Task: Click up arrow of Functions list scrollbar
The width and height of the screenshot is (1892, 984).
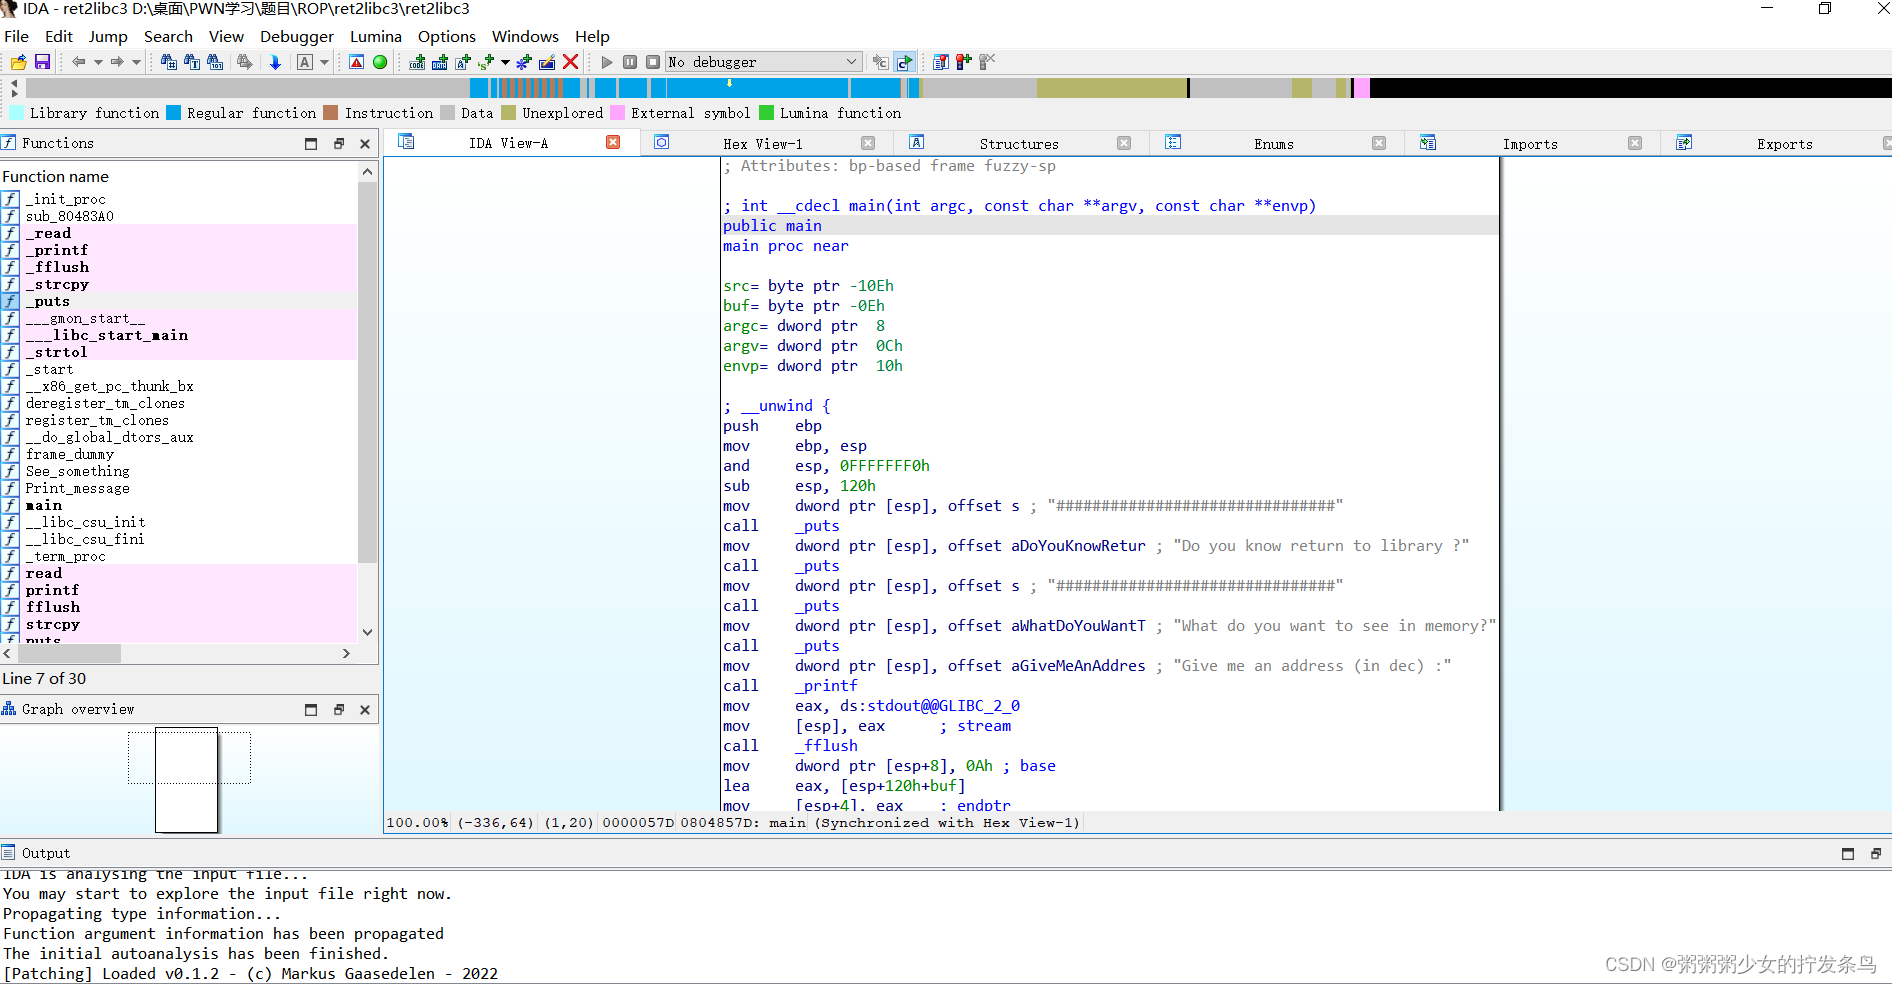Action: (367, 172)
